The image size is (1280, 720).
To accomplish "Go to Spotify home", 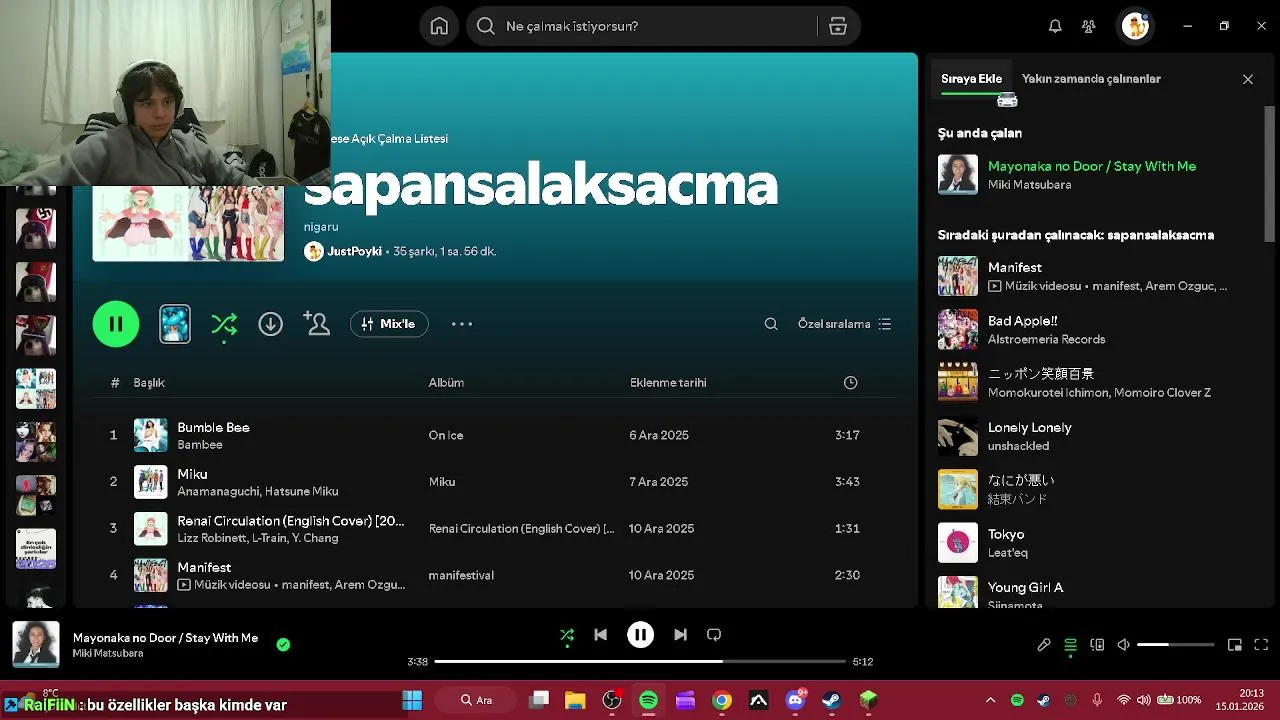I will 439,27.
